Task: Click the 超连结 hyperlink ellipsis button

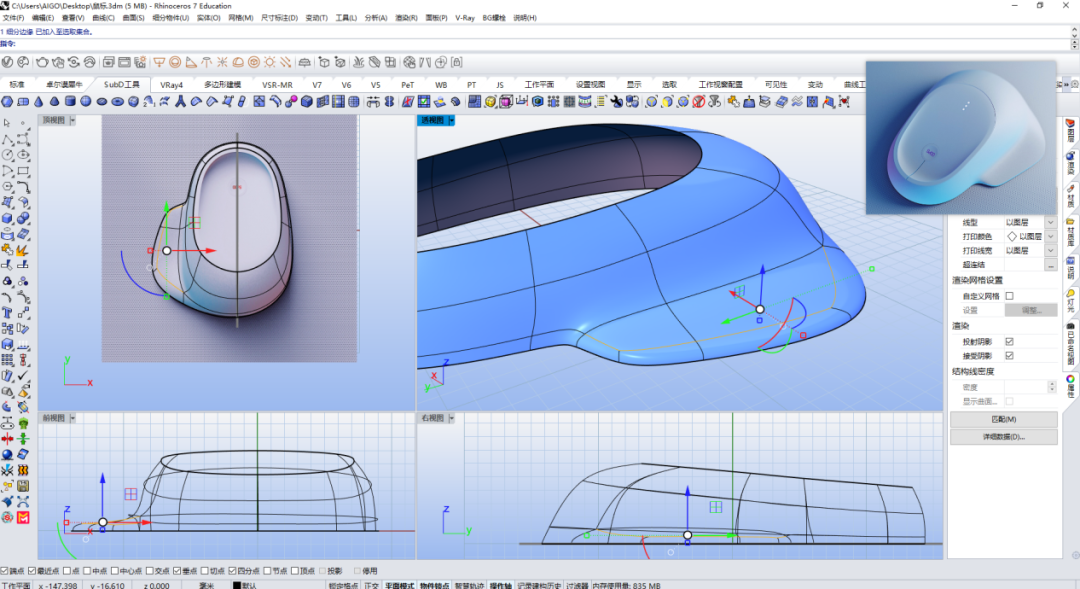Action: coord(1050,265)
